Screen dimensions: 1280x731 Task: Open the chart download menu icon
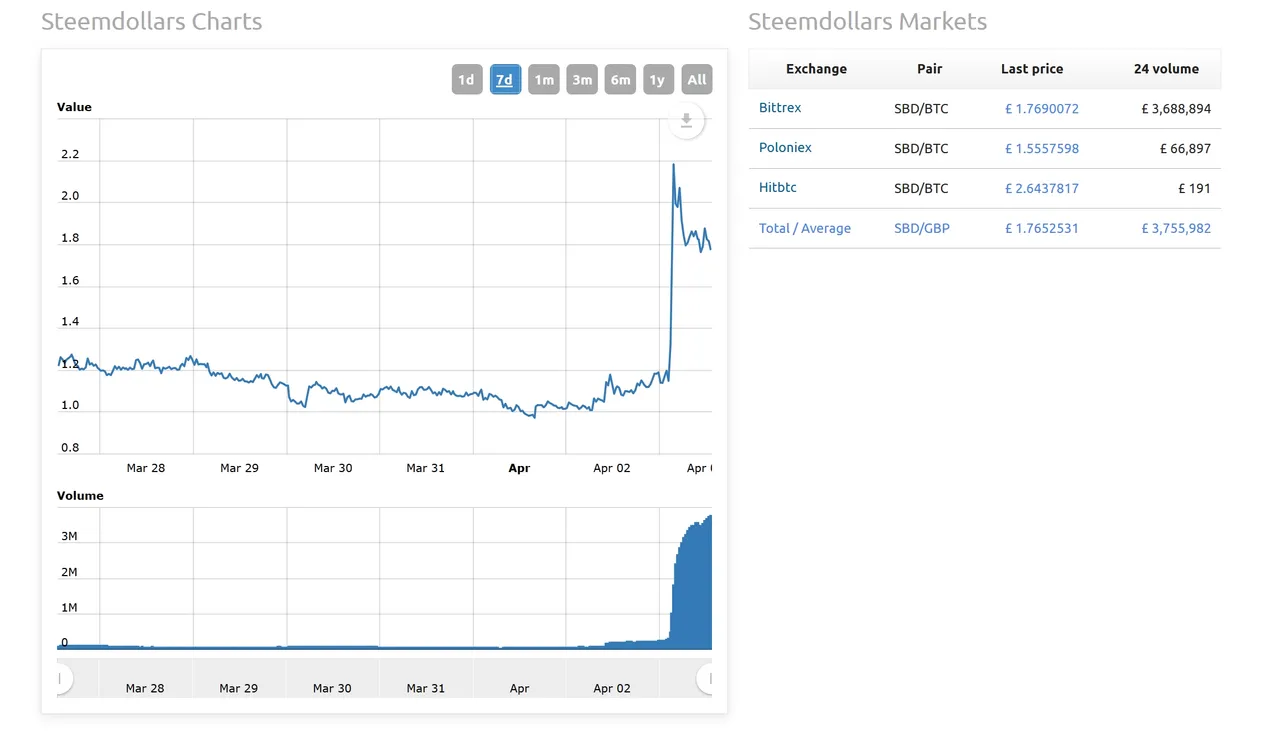tap(686, 121)
